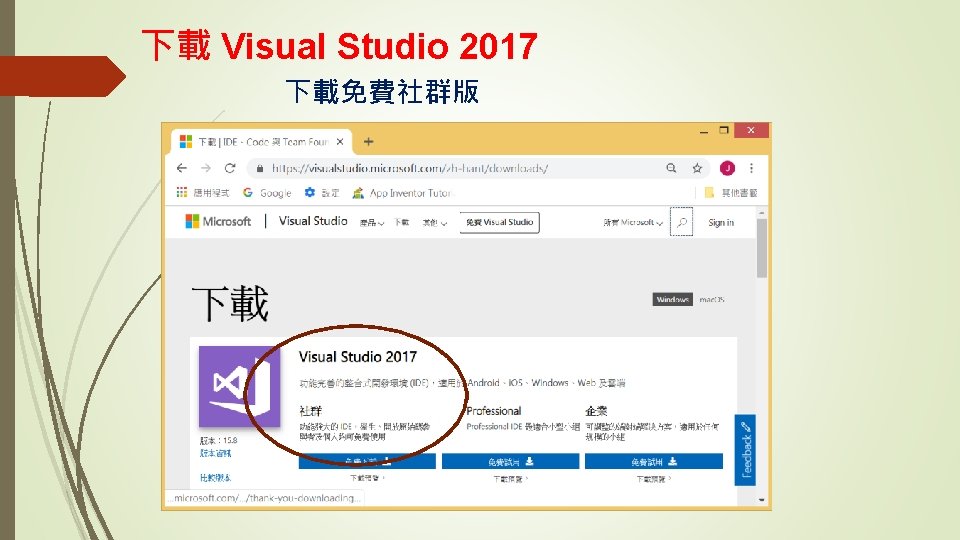The image size is (960, 540).
Task: Bookmark this page with star icon
Action: click(697, 168)
